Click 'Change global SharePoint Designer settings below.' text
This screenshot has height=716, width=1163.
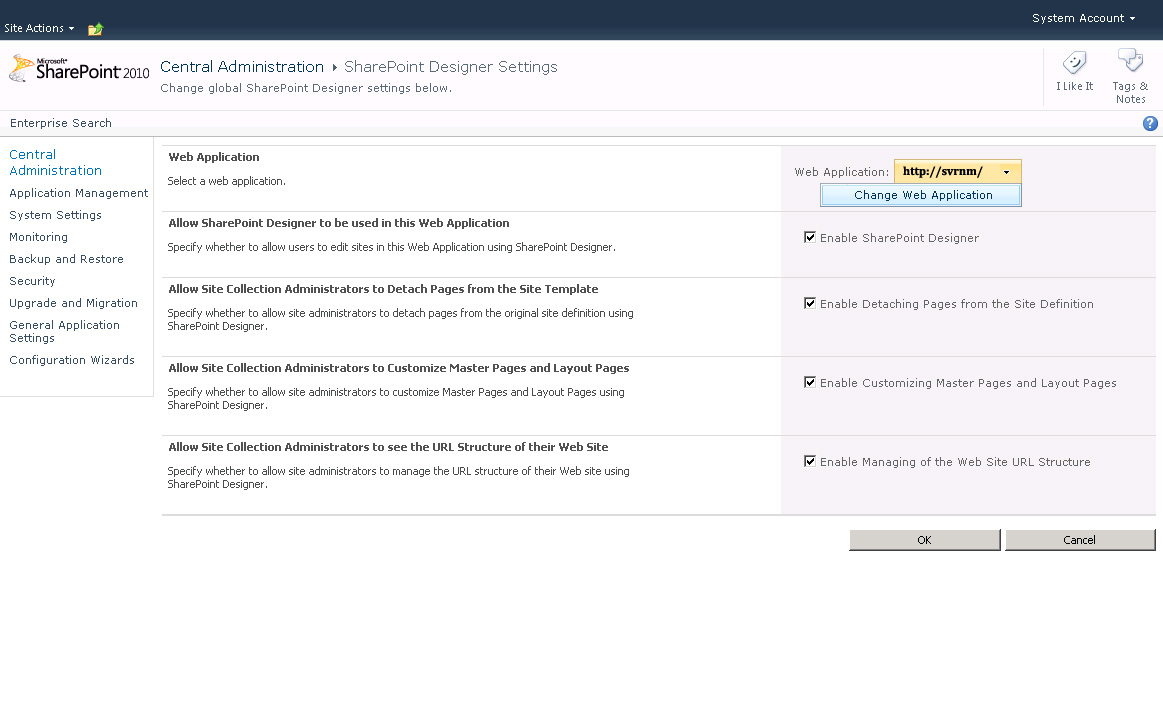pos(306,88)
